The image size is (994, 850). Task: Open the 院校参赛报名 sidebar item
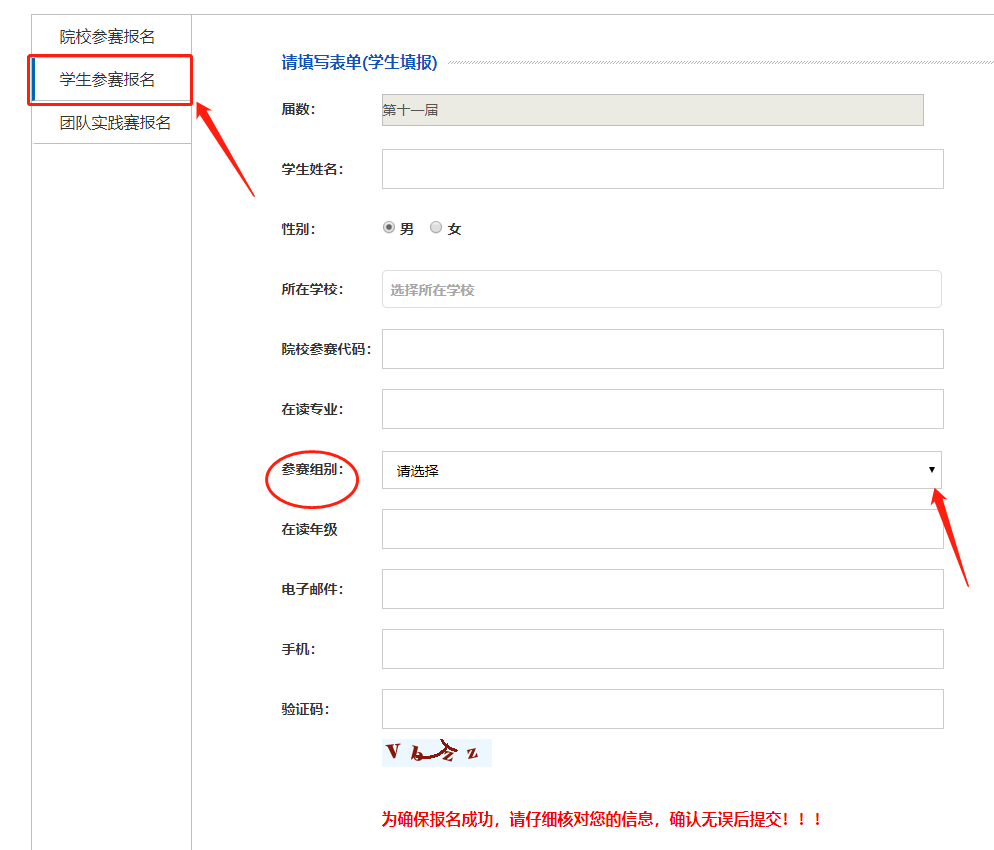(x=108, y=37)
